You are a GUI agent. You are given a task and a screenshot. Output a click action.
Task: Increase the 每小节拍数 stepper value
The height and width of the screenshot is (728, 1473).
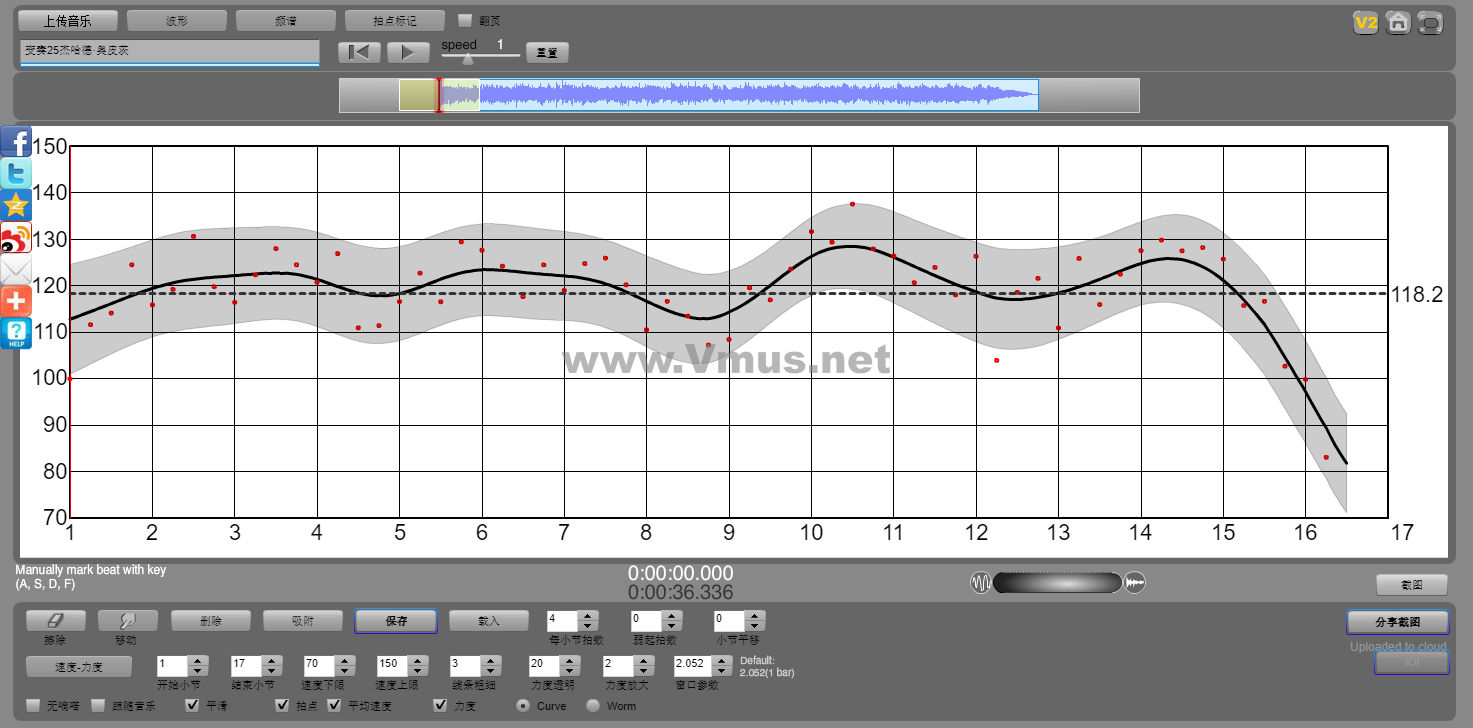click(x=588, y=616)
